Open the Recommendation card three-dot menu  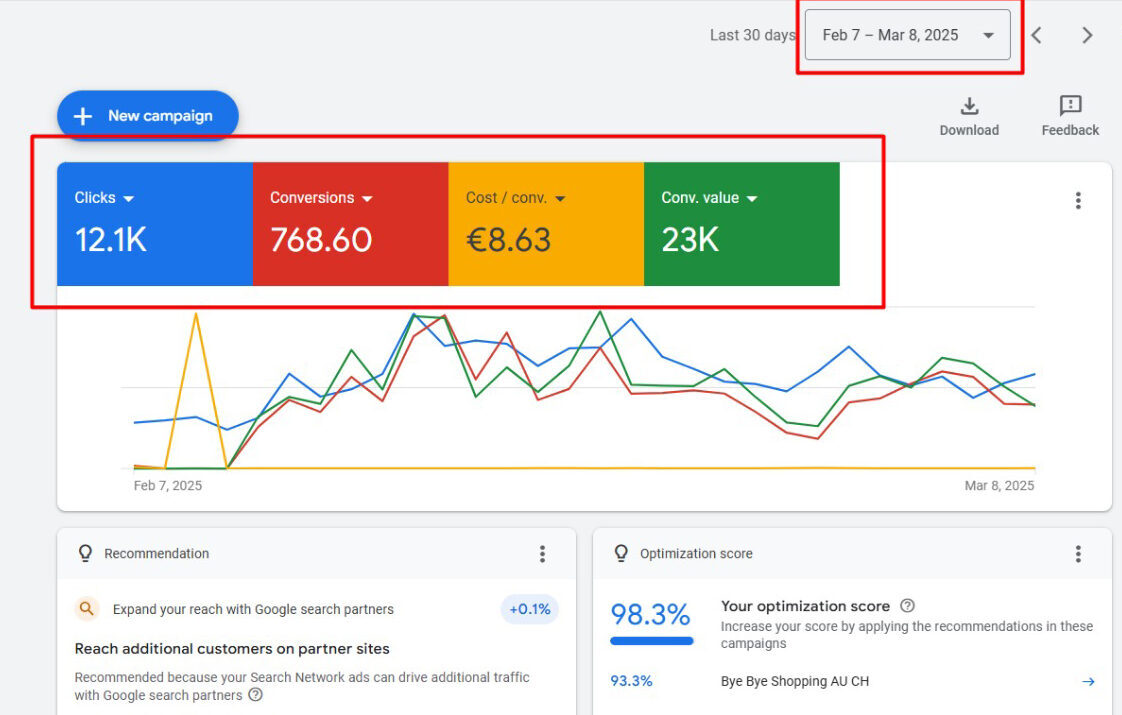coord(542,553)
